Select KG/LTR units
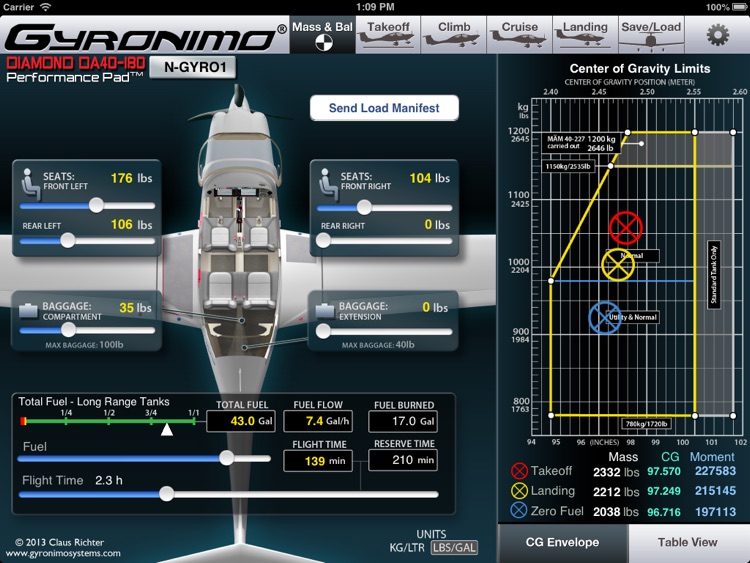The image size is (750, 563). click(407, 548)
